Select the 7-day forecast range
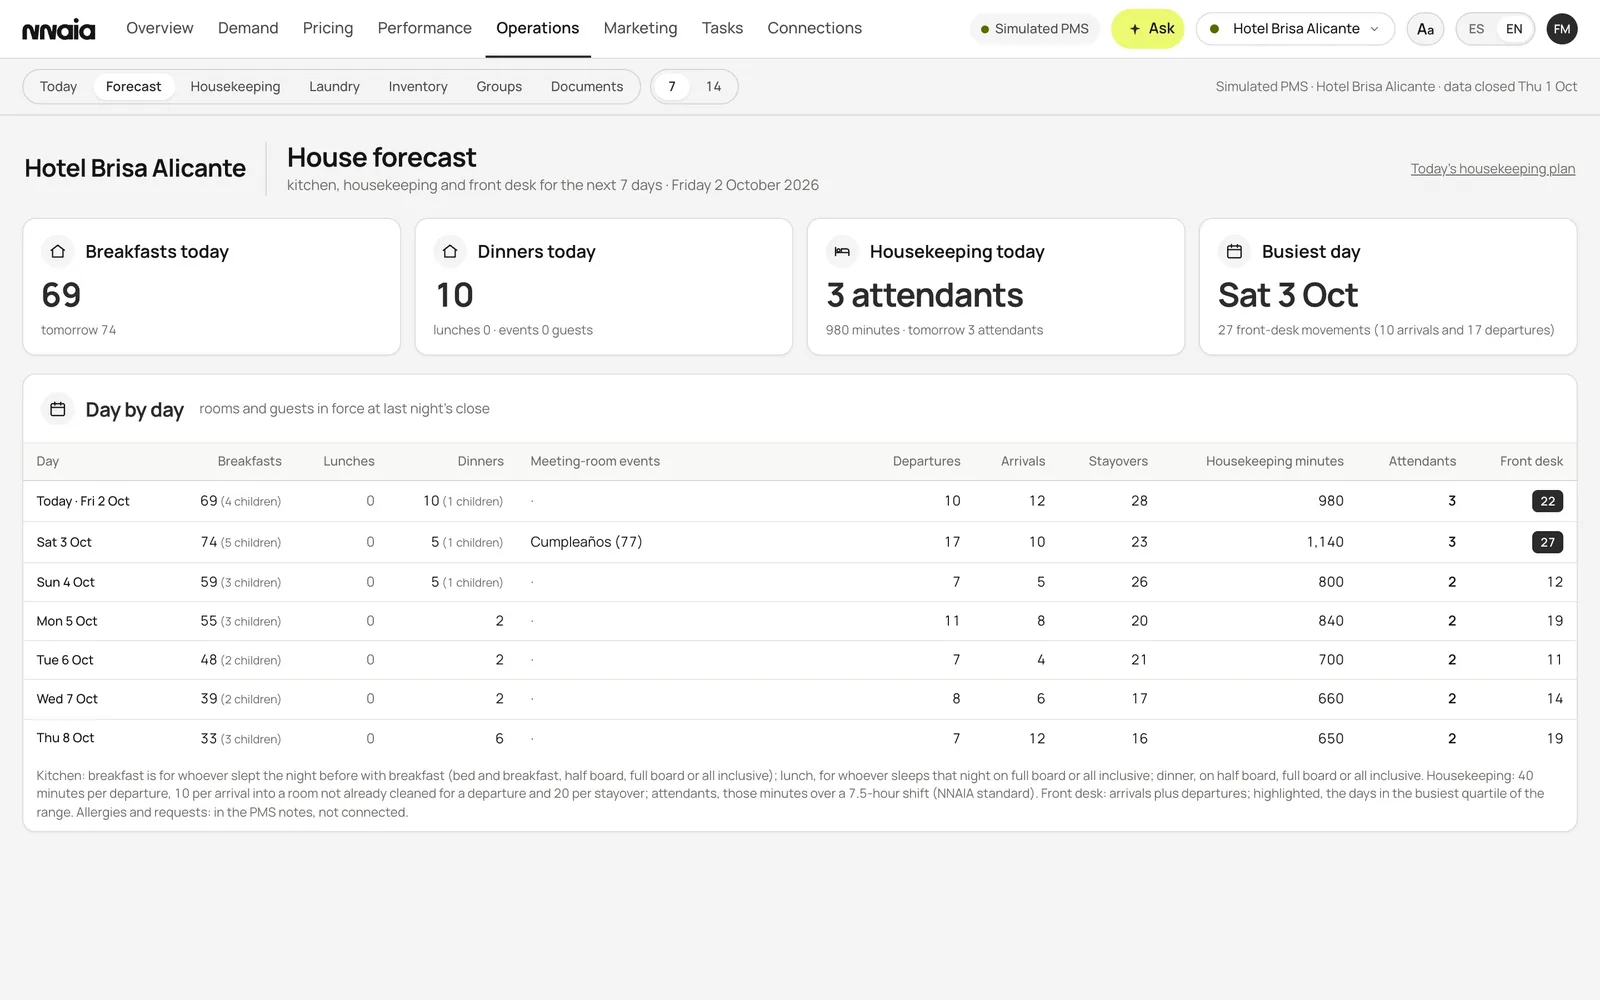The image size is (1600, 1000). point(672,87)
